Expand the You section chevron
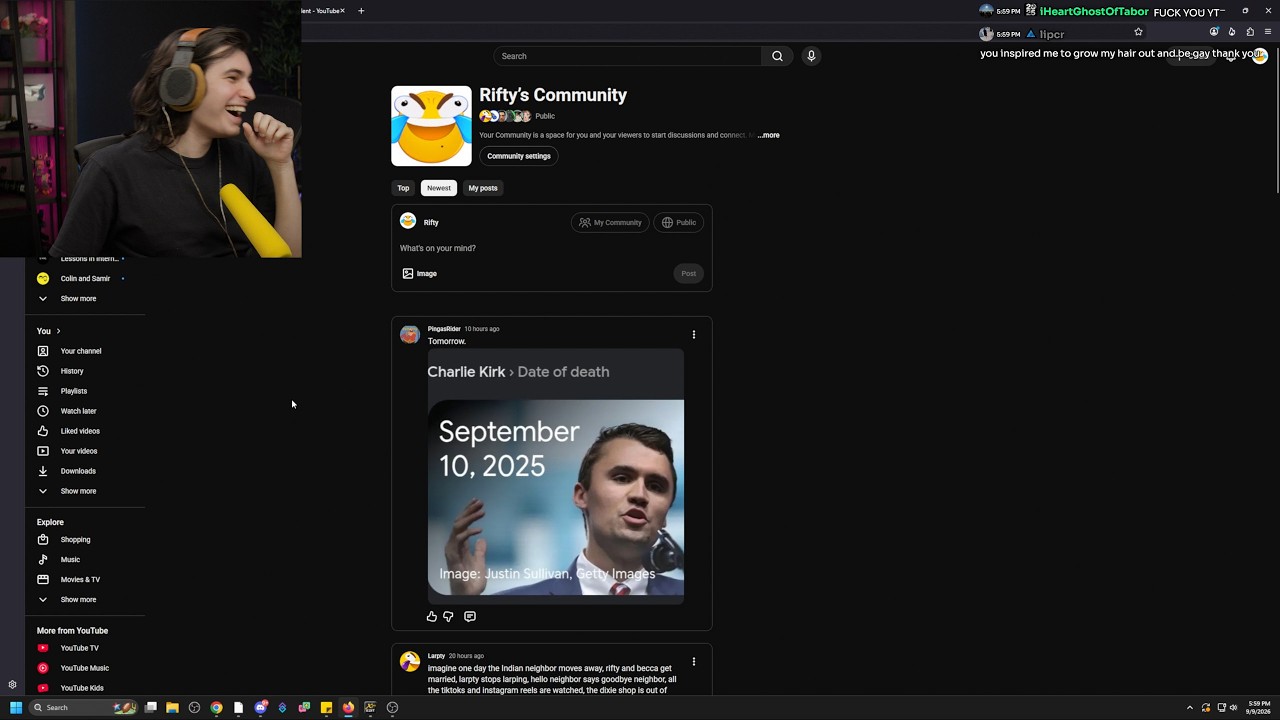1280x720 pixels. tap(58, 331)
